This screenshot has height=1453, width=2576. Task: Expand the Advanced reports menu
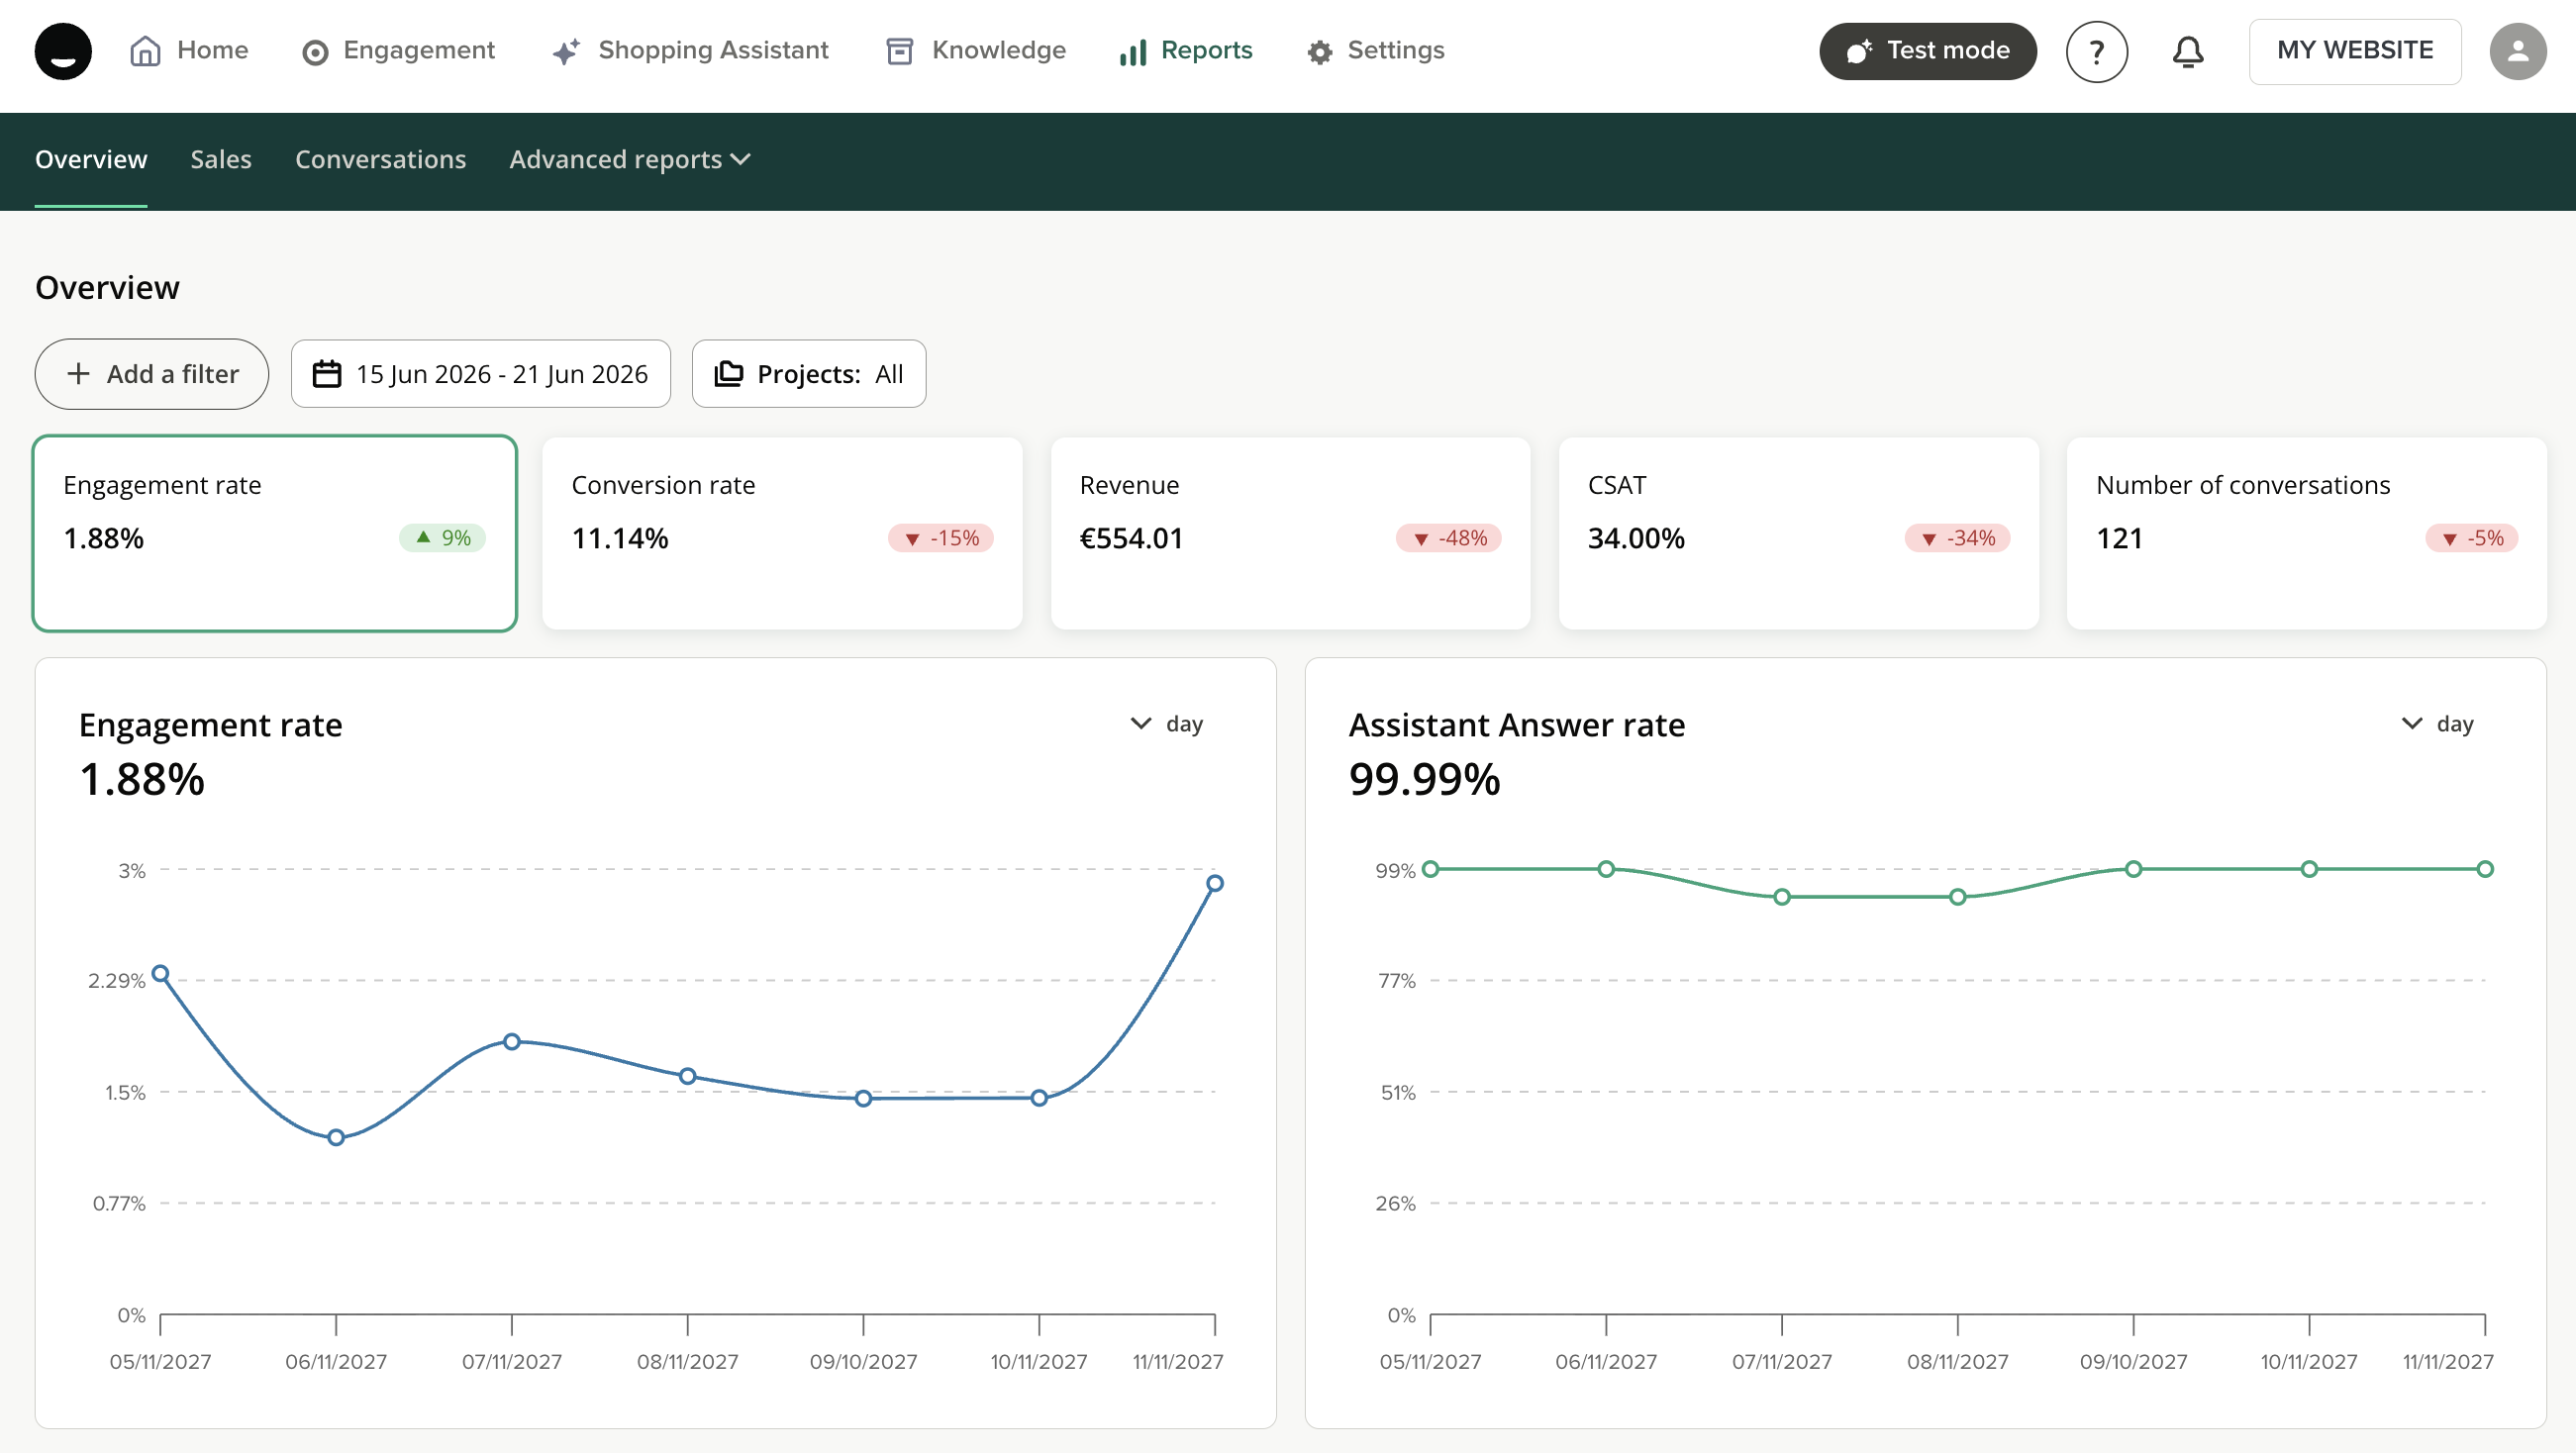pos(630,160)
